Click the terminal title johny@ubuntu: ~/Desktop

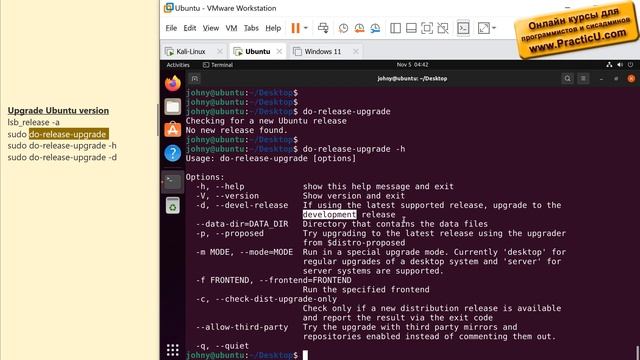click(x=412, y=79)
